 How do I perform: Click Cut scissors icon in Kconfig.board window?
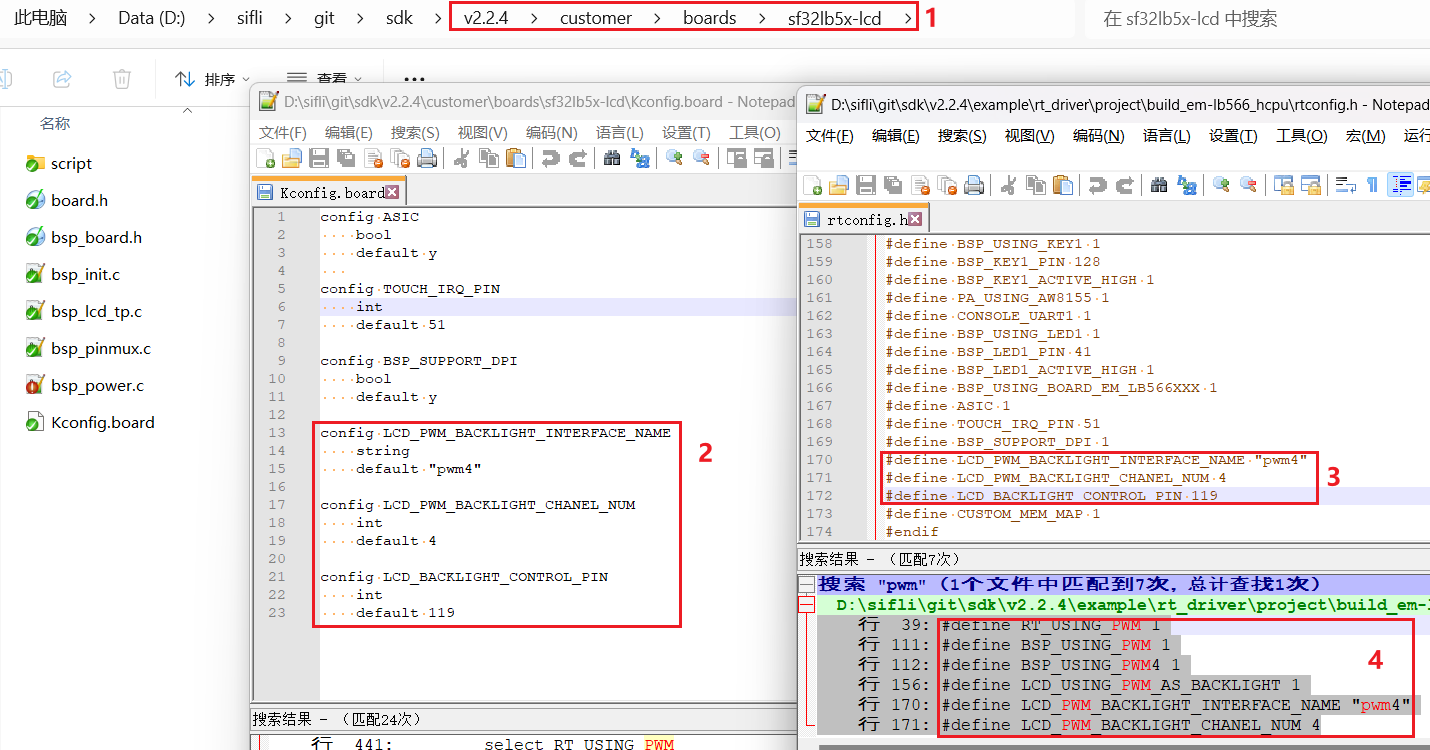(x=462, y=158)
